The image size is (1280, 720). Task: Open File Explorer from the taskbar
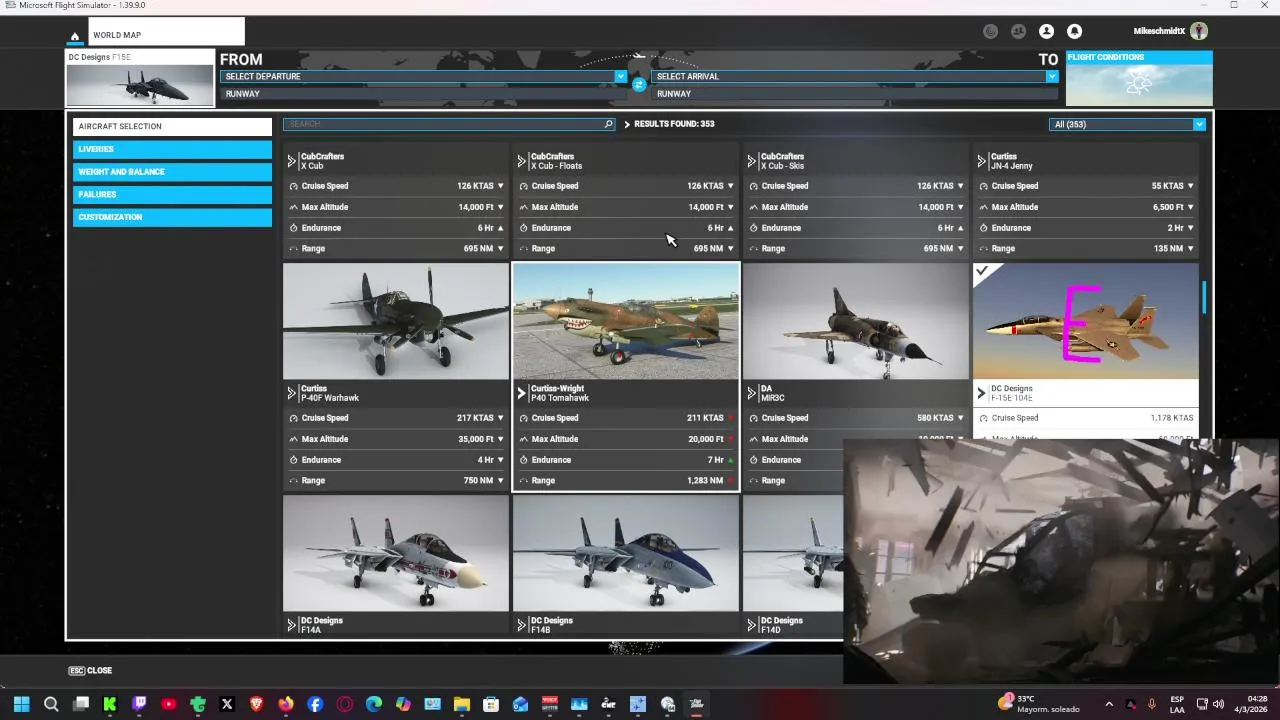point(462,704)
